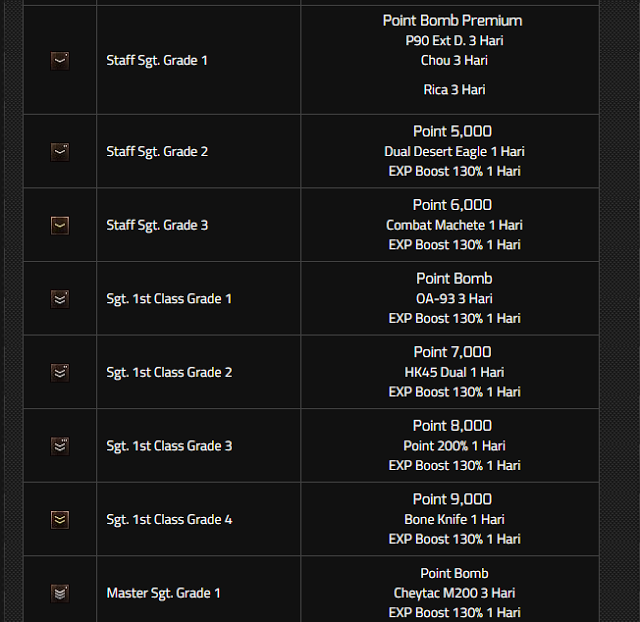
Task: Select the P90 Ext D. 3 Hari reward
Action: [x=454, y=41]
